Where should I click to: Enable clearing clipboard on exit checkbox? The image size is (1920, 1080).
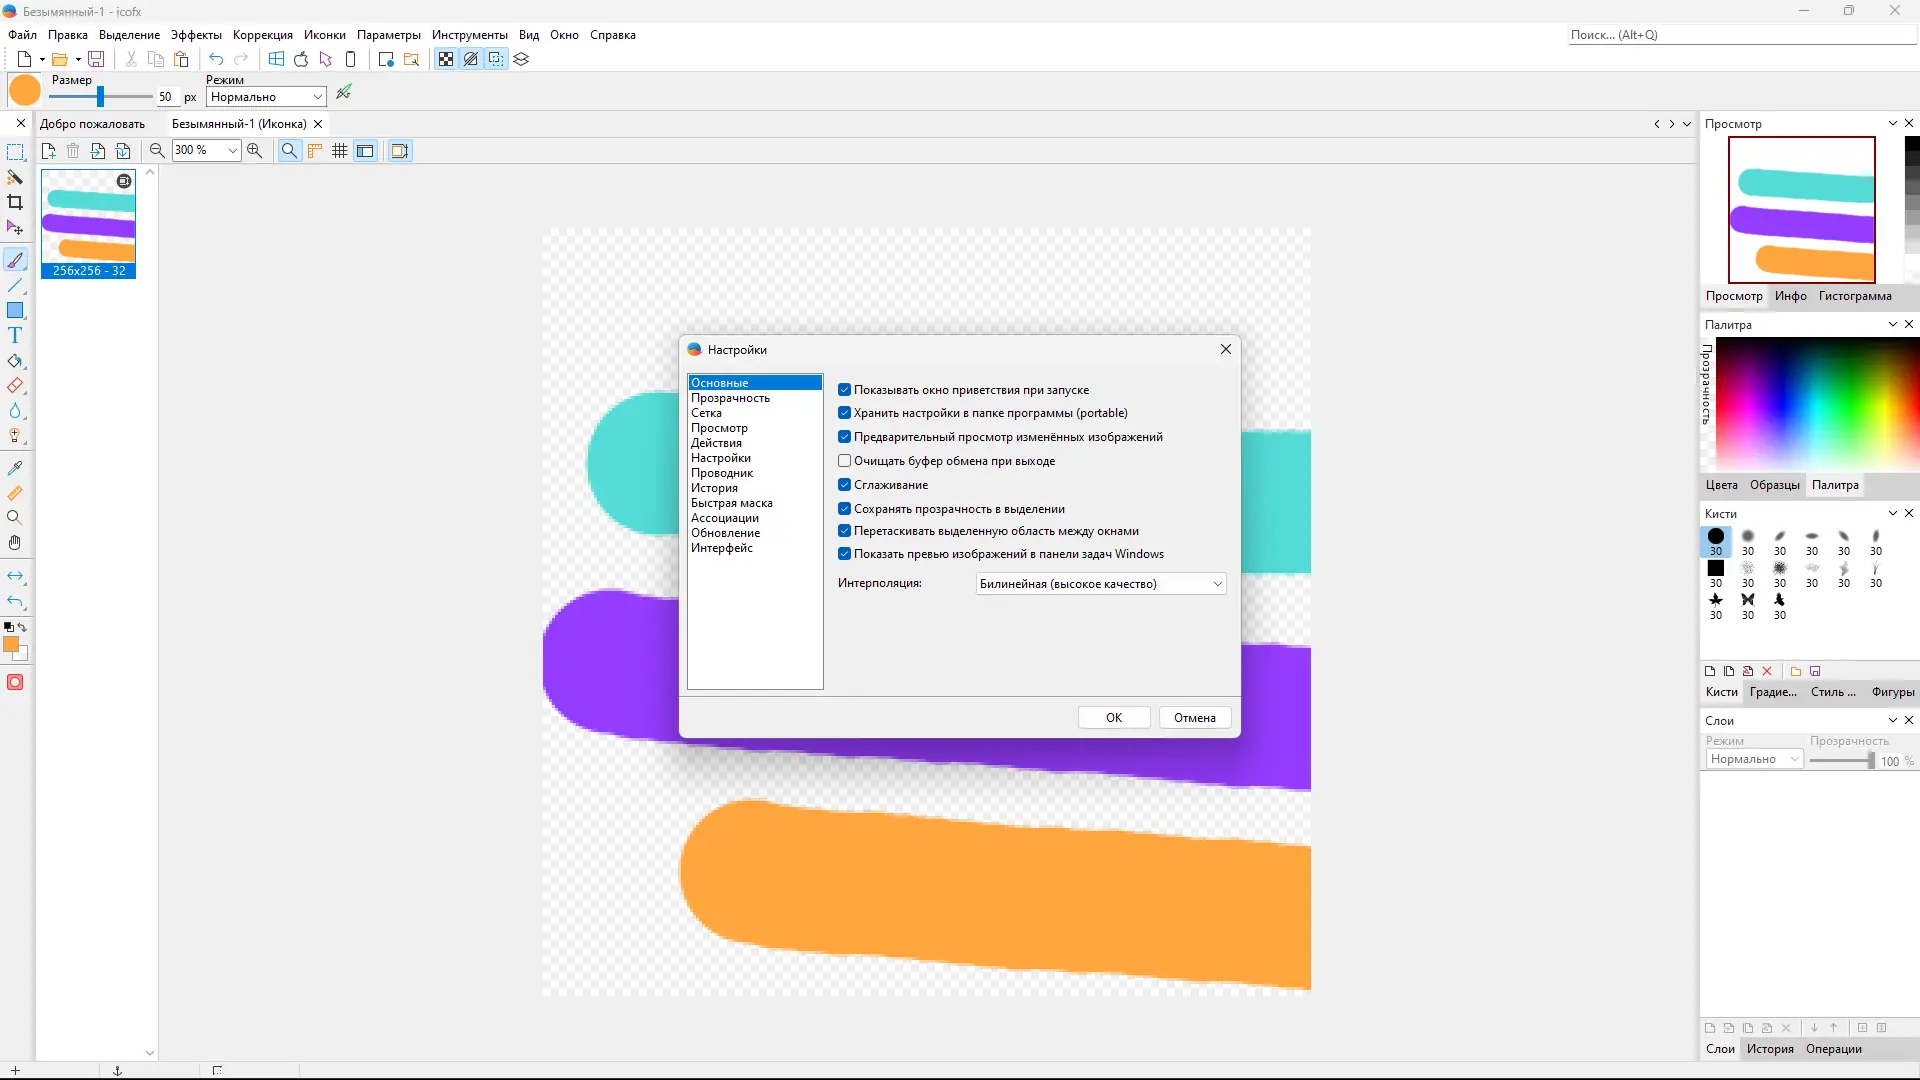(x=845, y=461)
